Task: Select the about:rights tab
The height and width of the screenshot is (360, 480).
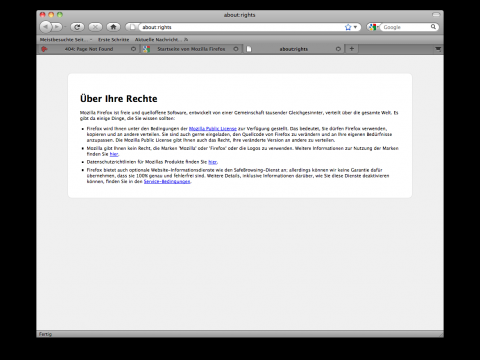Action: (x=293, y=49)
